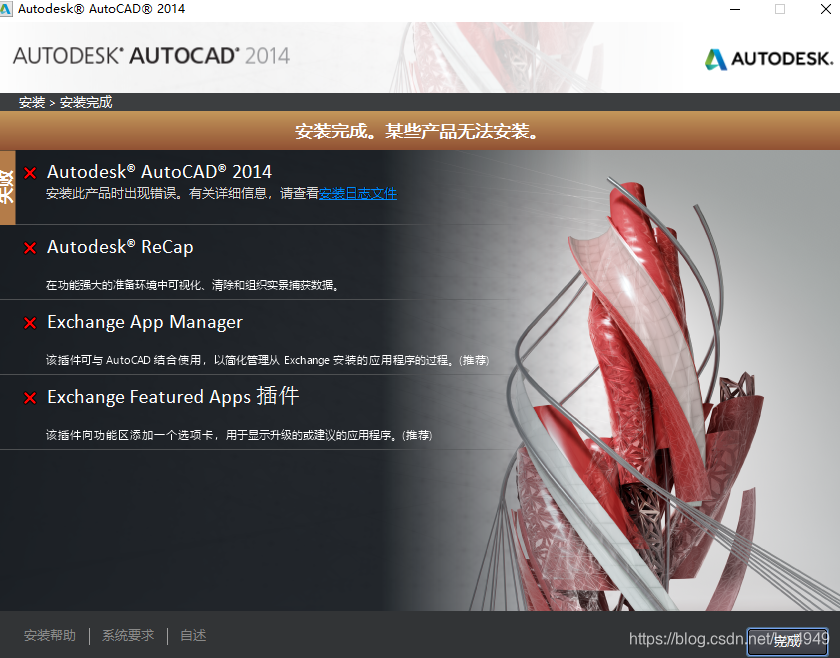The width and height of the screenshot is (840, 658).
Task: Select the Exchange App Manager product title
Action: (x=145, y=322)
